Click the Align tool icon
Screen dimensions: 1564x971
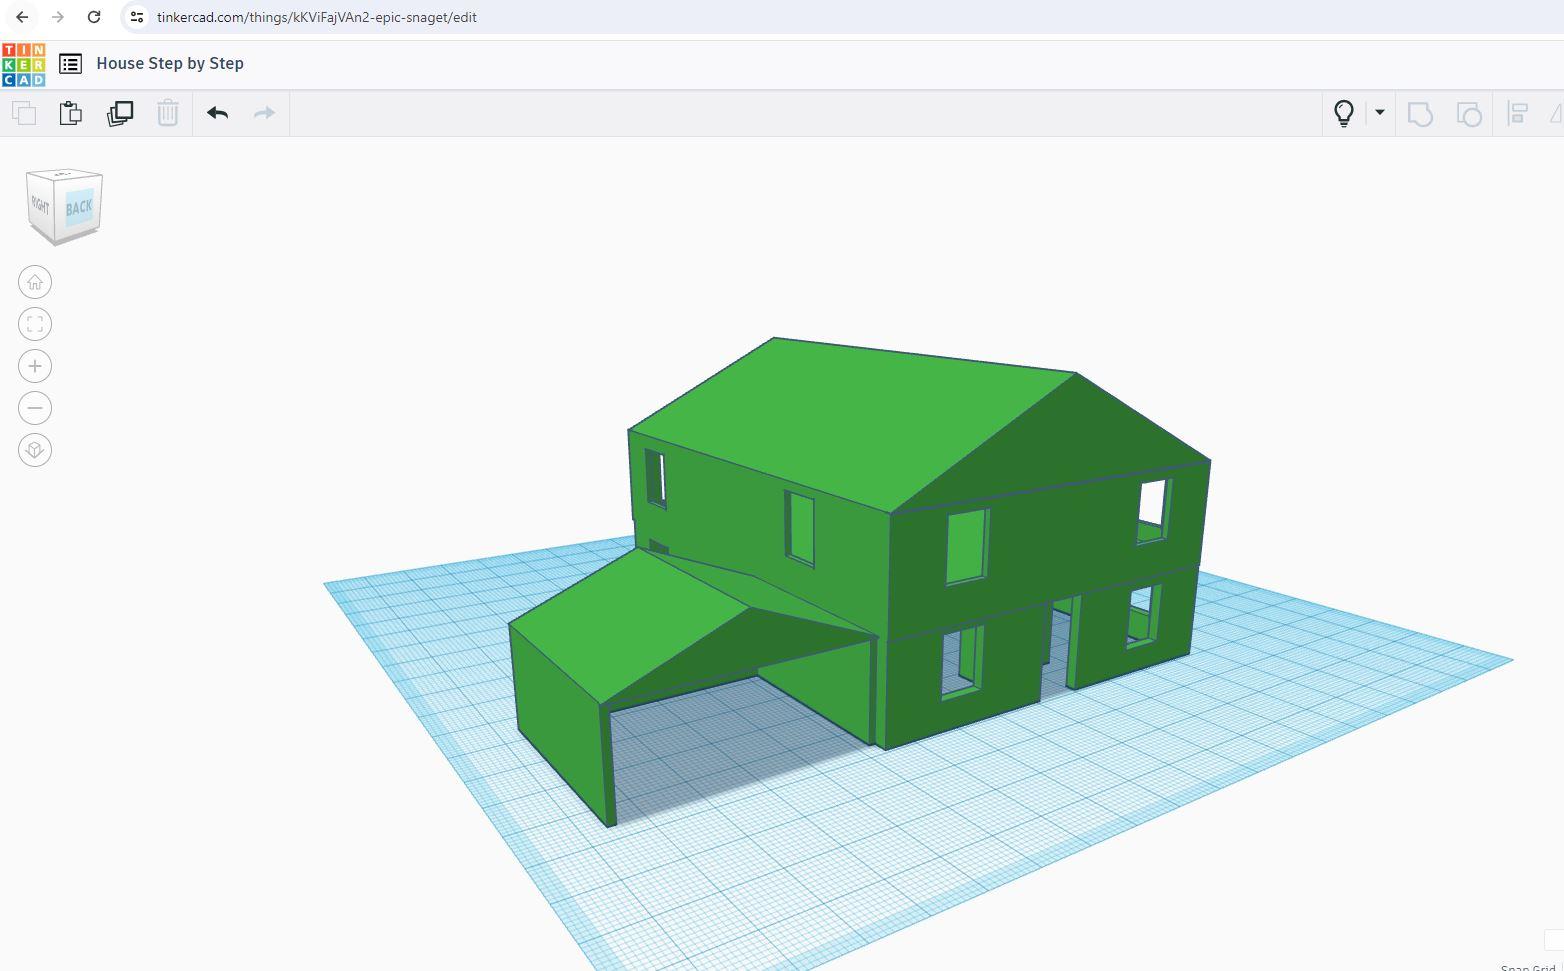pos(1517,113)
